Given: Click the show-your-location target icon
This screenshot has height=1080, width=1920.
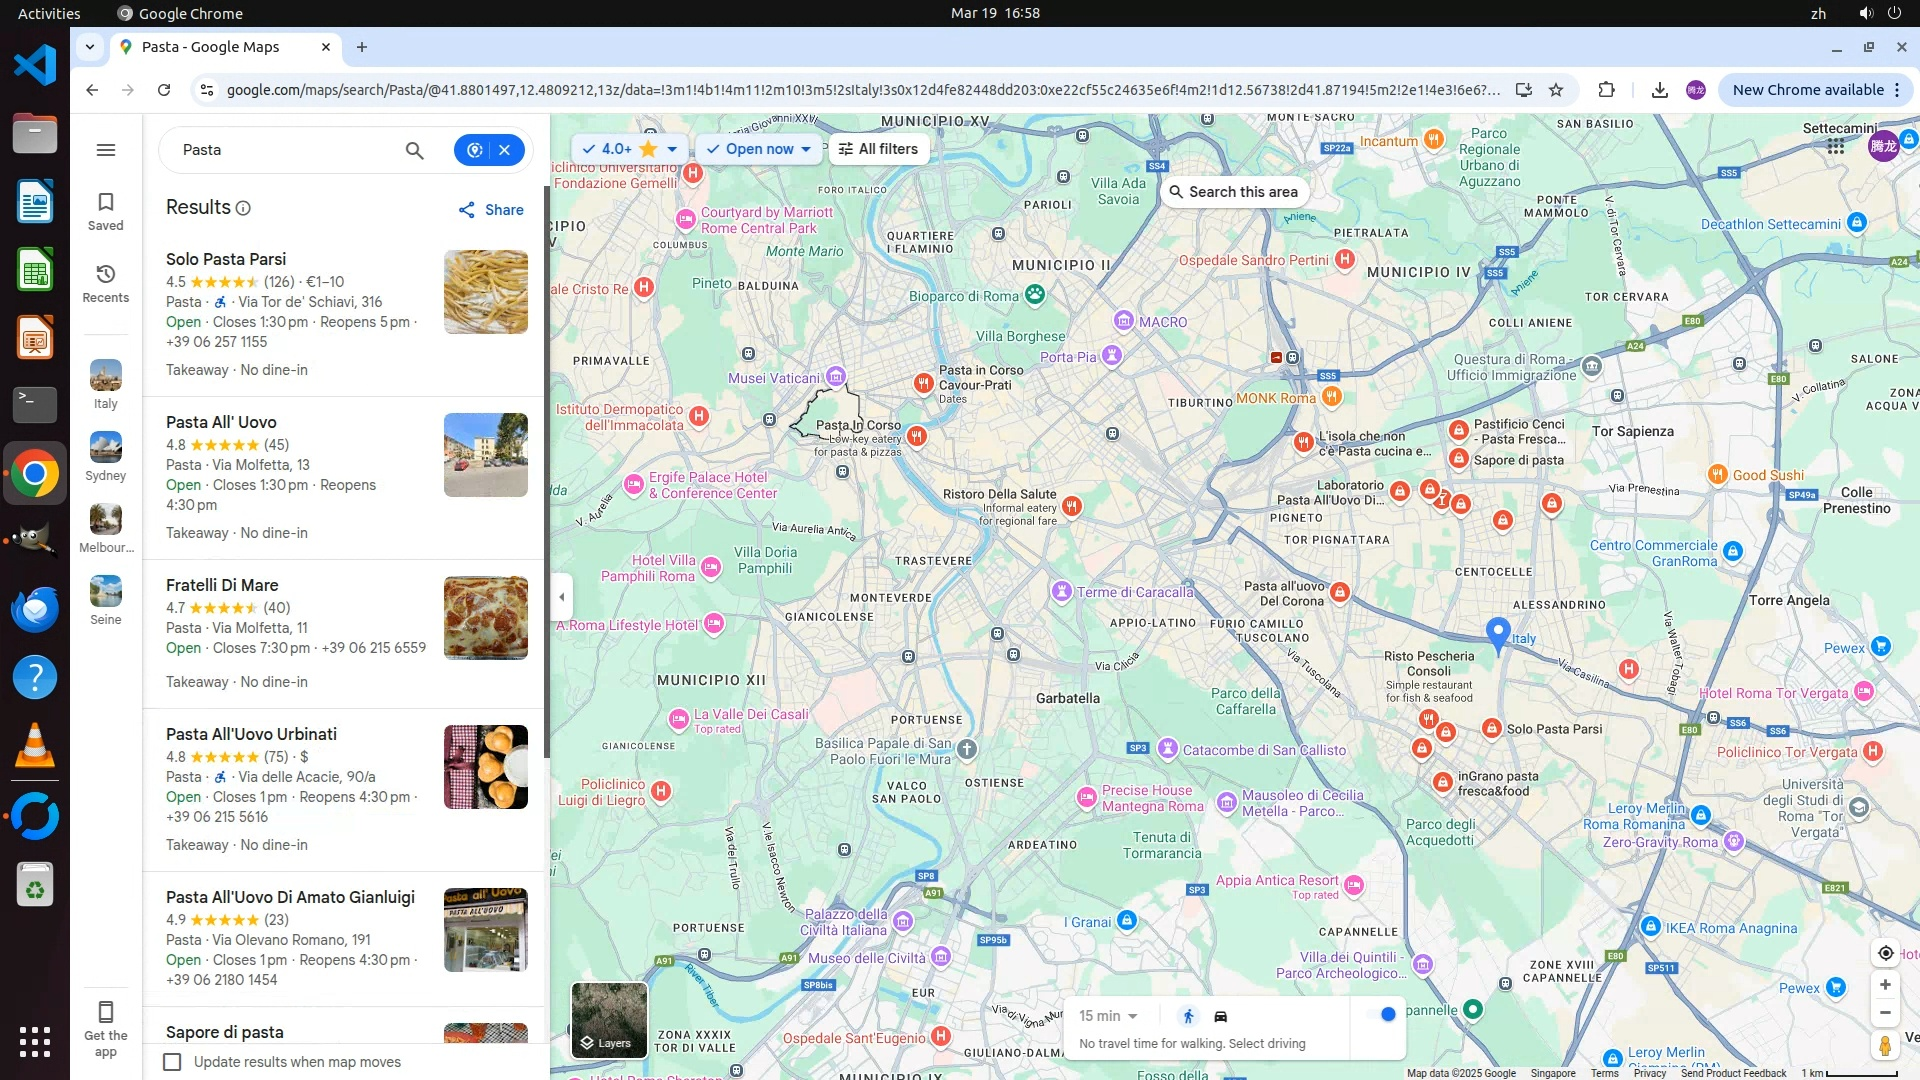Looking at the screenshot, I should click(1884, 953).
